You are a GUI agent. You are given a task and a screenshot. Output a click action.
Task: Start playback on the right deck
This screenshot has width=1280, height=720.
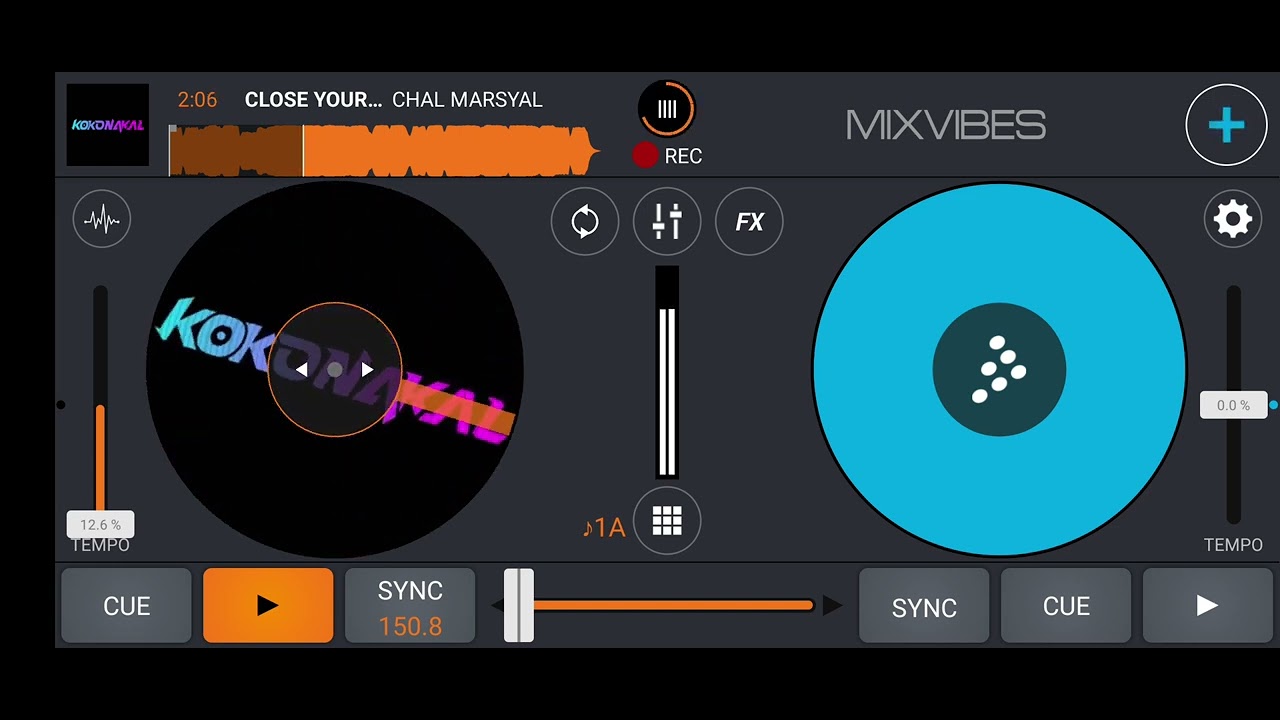pos(1208,606)
